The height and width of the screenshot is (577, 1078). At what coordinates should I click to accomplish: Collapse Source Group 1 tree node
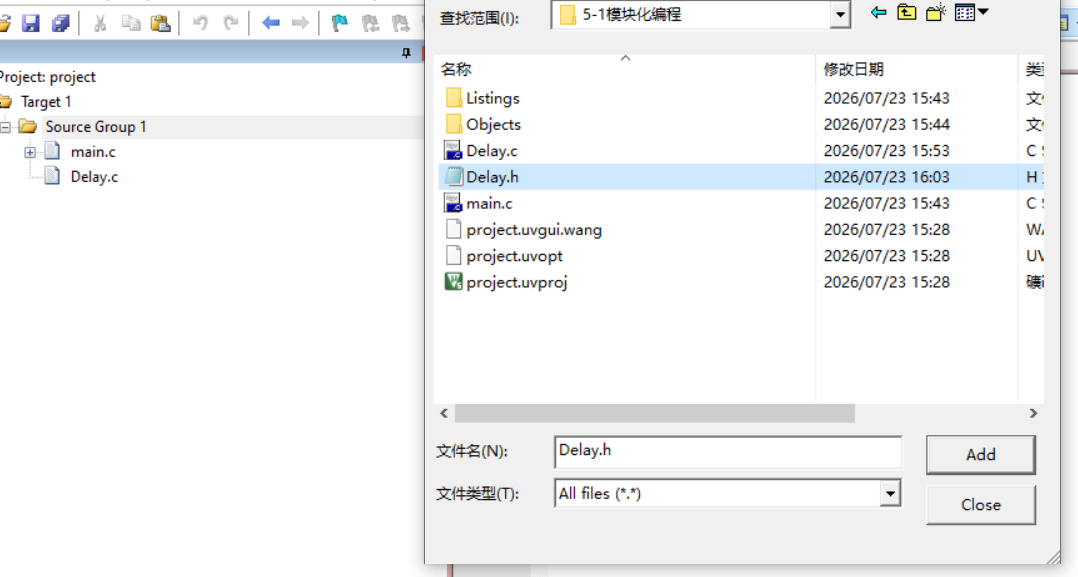[5, 127]
